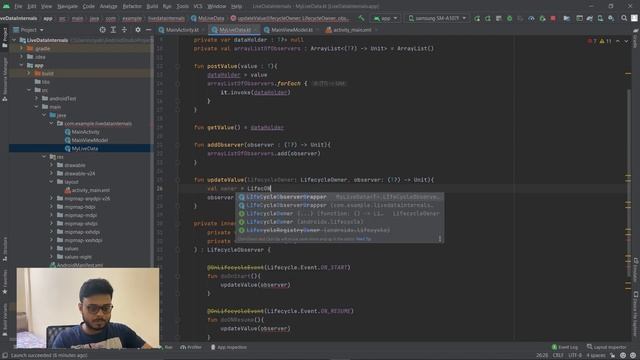Click the red Stop button in toolbar
The height and width of the screenshot is (360, 640).
click(x=553, y=18)
